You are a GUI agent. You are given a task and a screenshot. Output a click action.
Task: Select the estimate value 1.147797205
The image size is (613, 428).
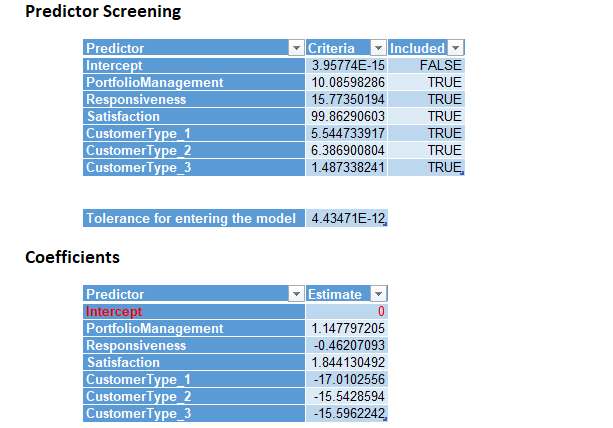coord(346,328)
